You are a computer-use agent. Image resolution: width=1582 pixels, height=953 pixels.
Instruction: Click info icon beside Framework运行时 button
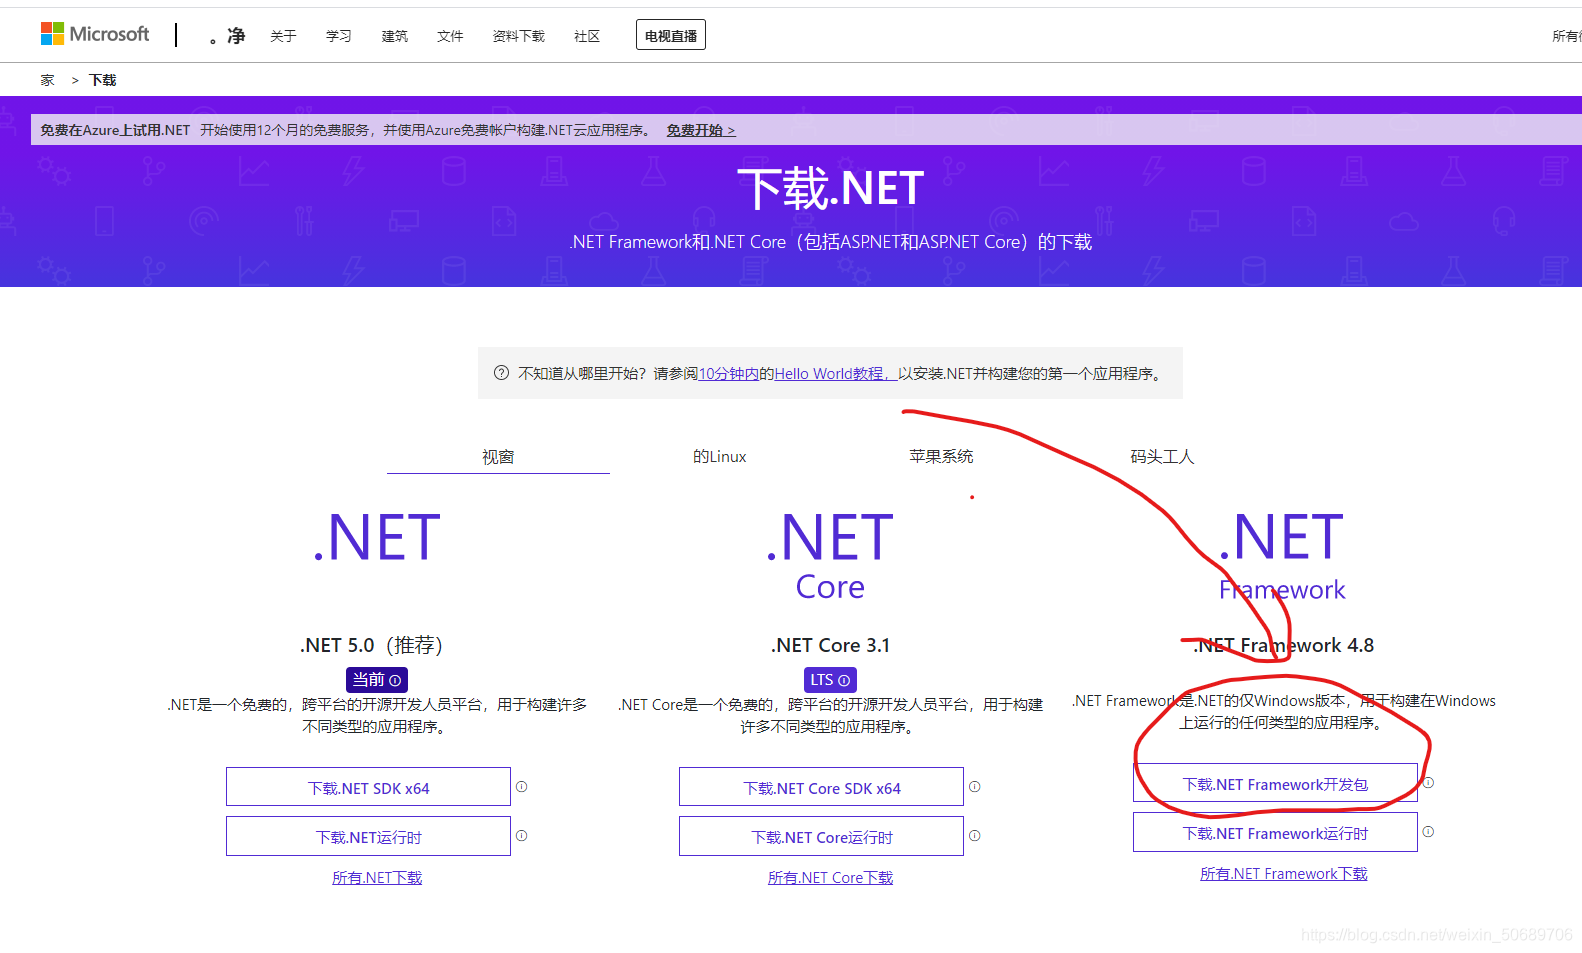[x=1428, y=832]
